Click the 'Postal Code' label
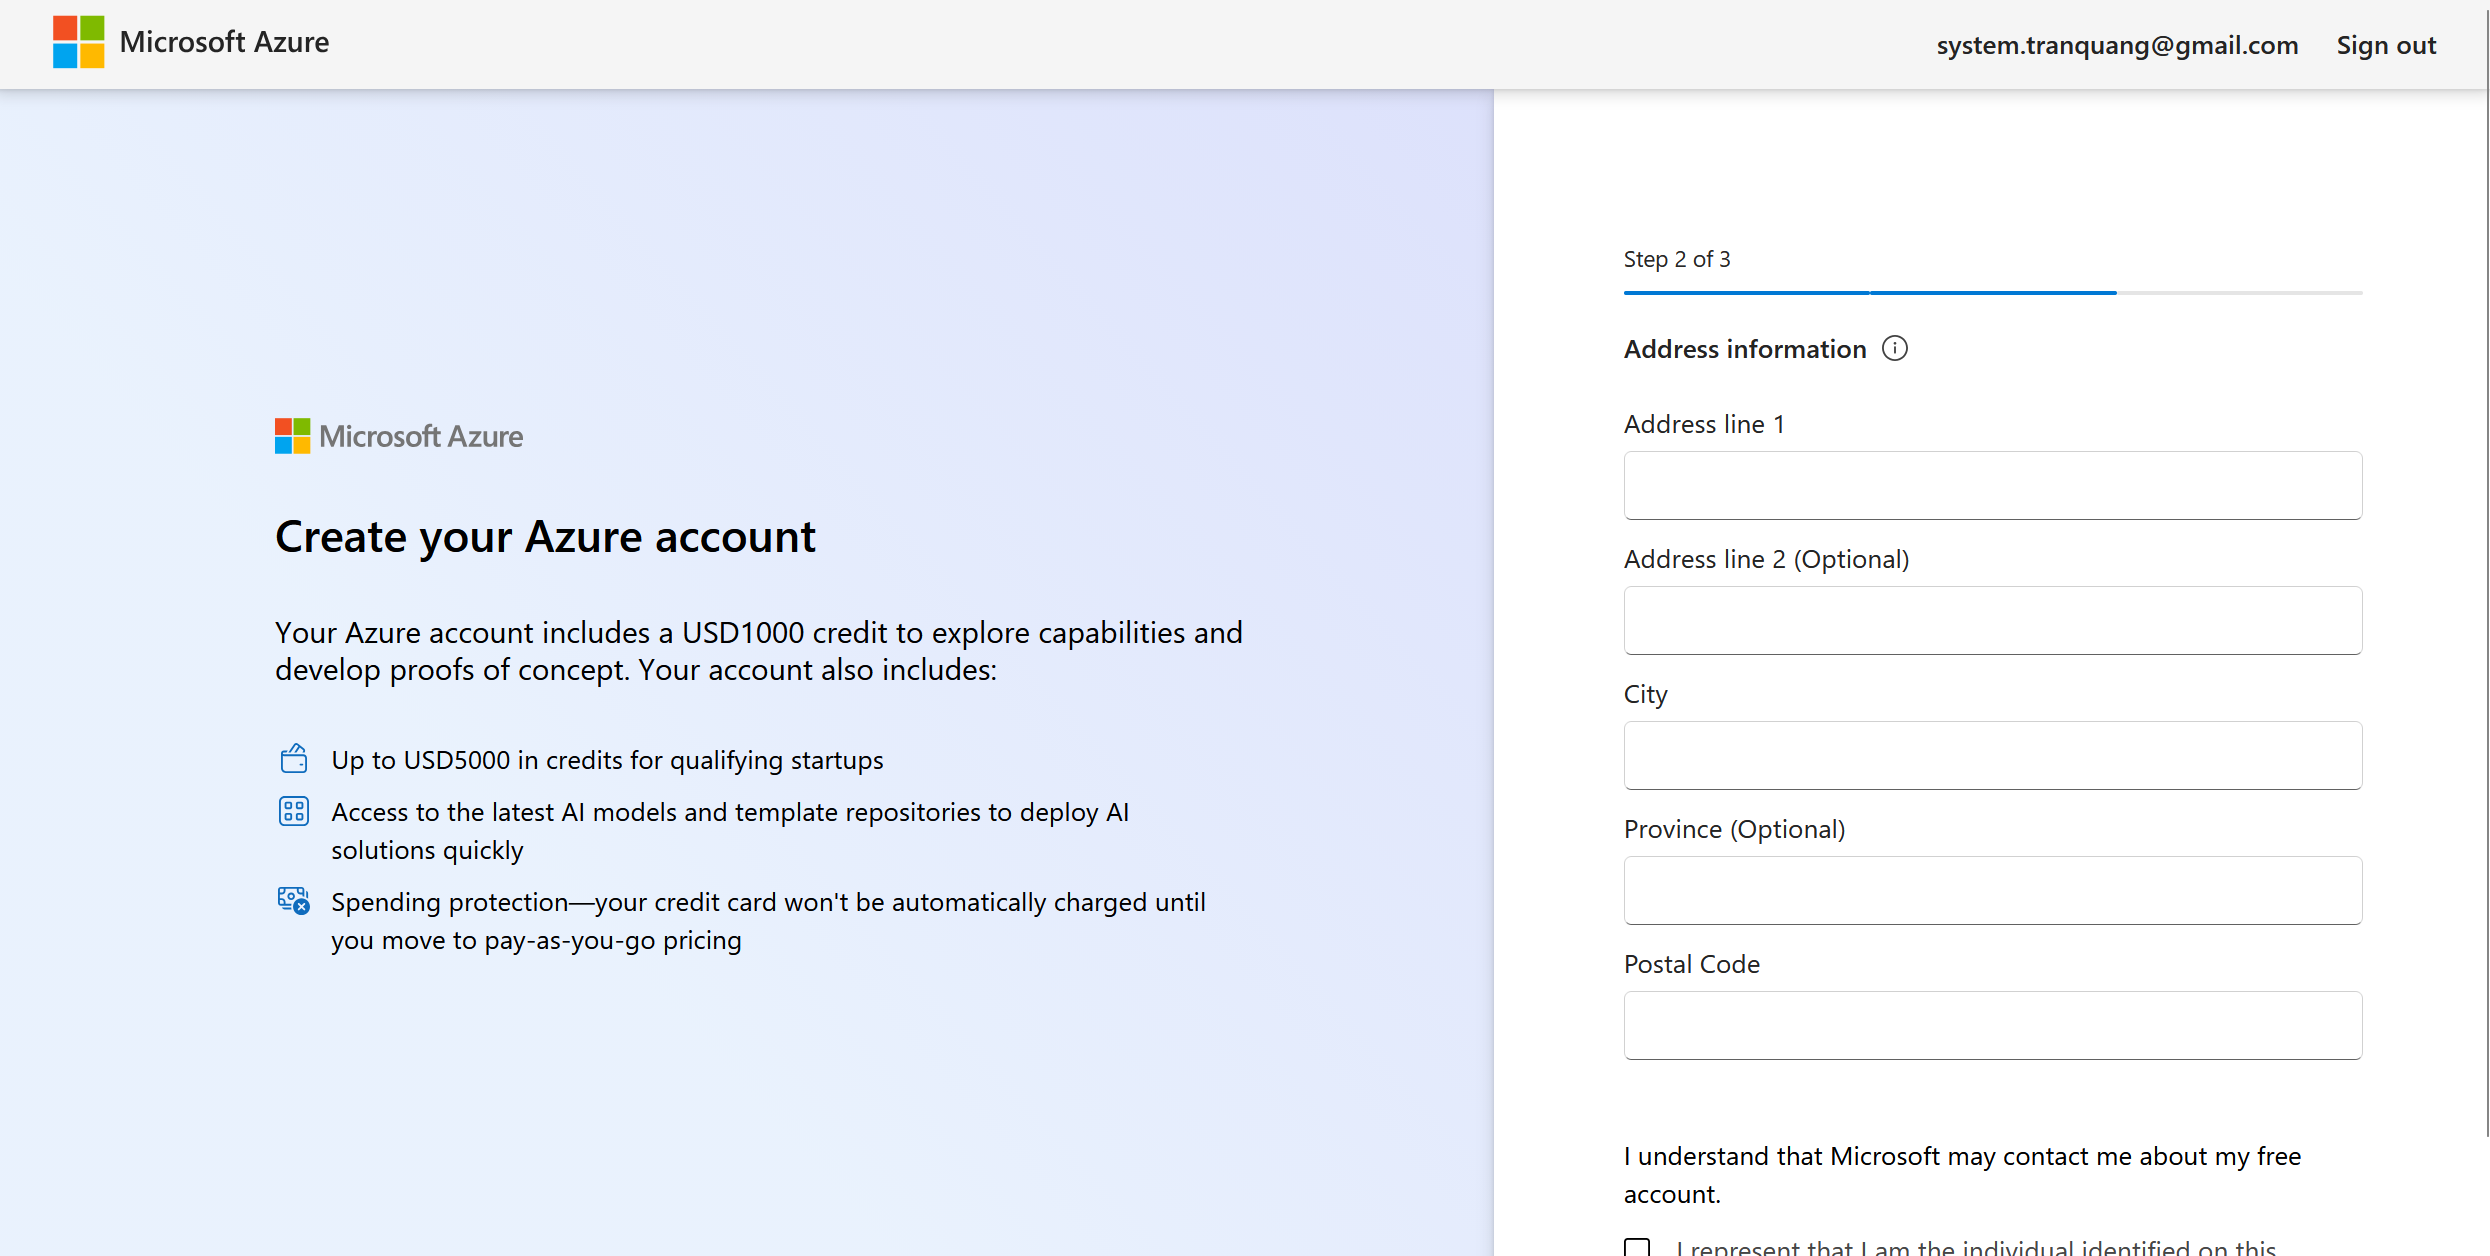The image size is (2490, 1256). (x=1691, y=964)
